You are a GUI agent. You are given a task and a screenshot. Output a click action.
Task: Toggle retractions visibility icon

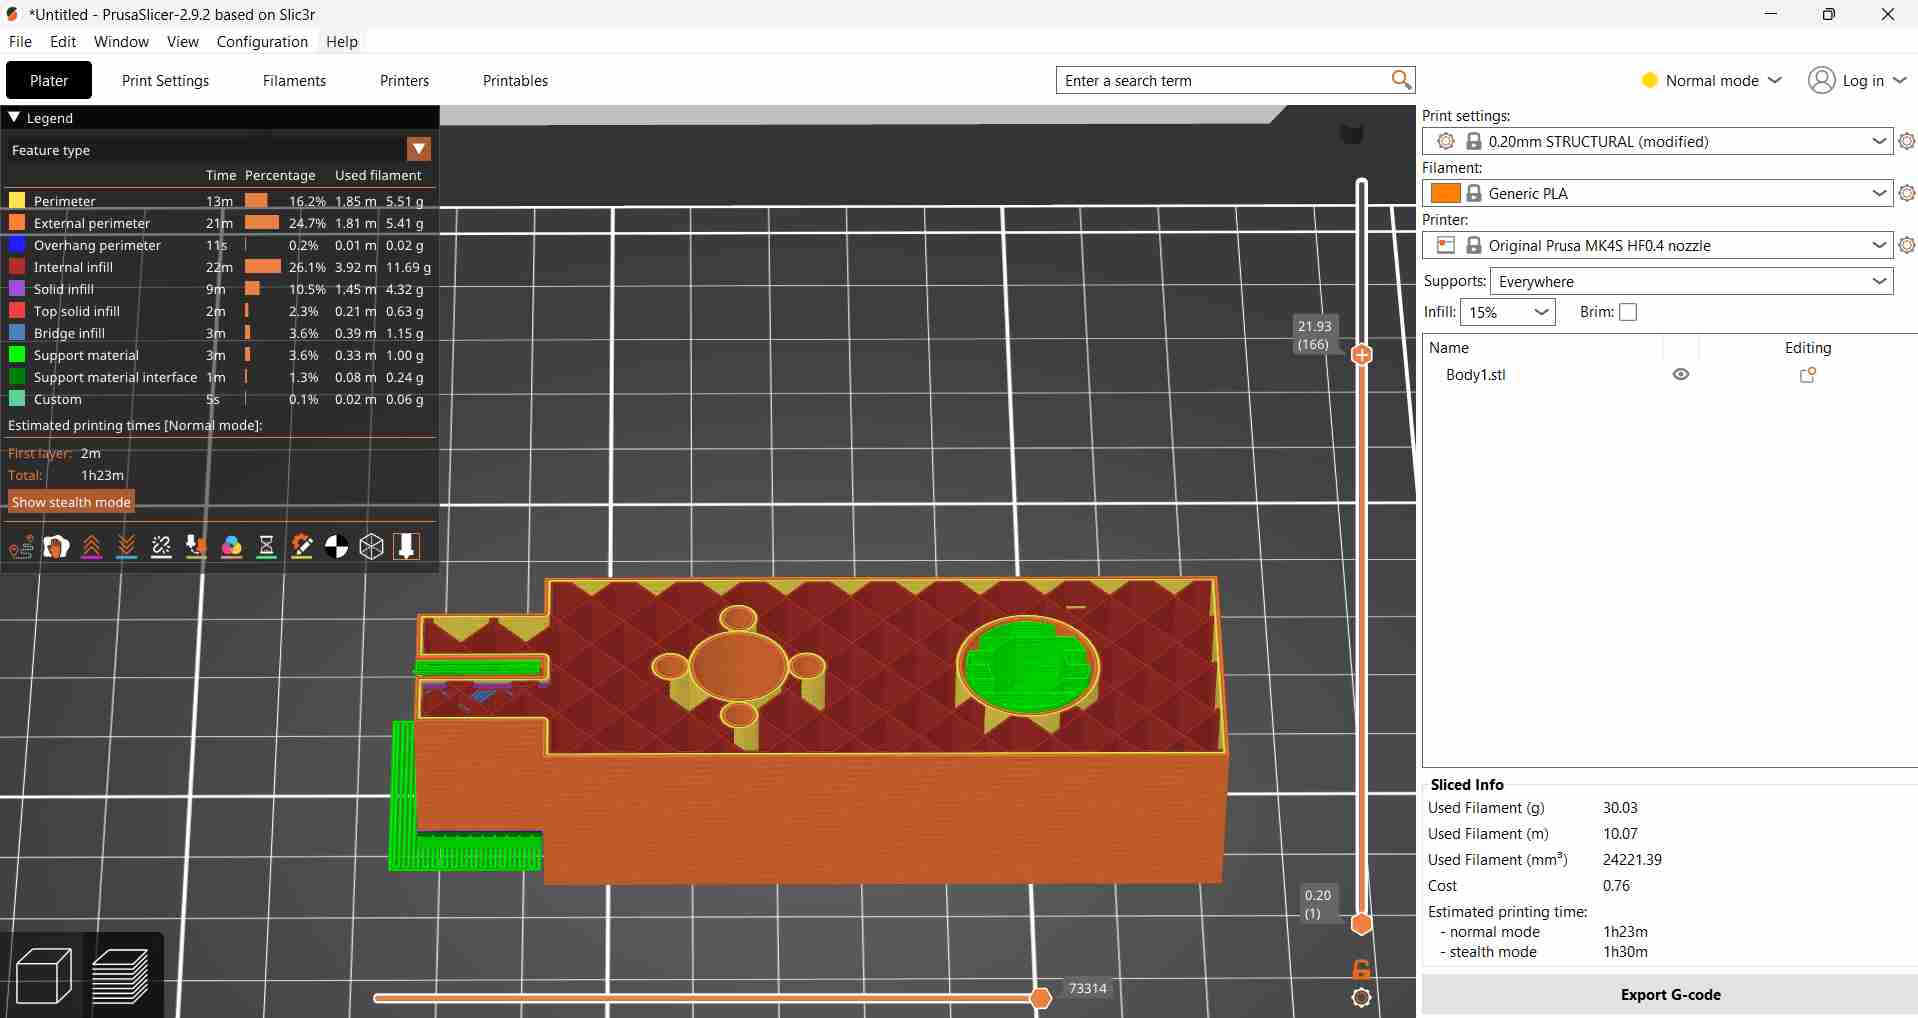[92, 546]
